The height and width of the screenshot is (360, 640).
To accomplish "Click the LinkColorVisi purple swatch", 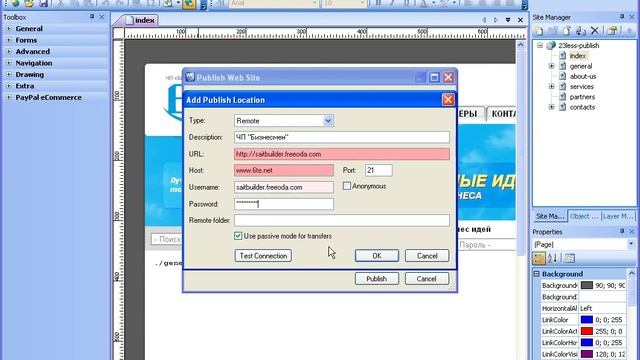I will pos(587,353).
